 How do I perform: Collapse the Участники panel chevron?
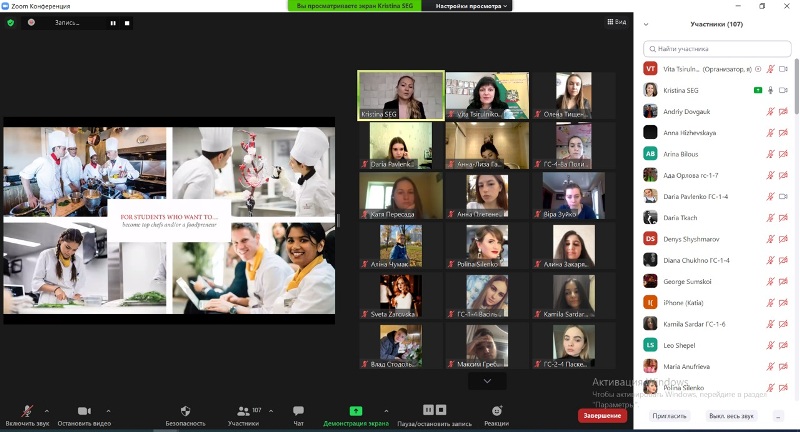(x=646, y=24)
